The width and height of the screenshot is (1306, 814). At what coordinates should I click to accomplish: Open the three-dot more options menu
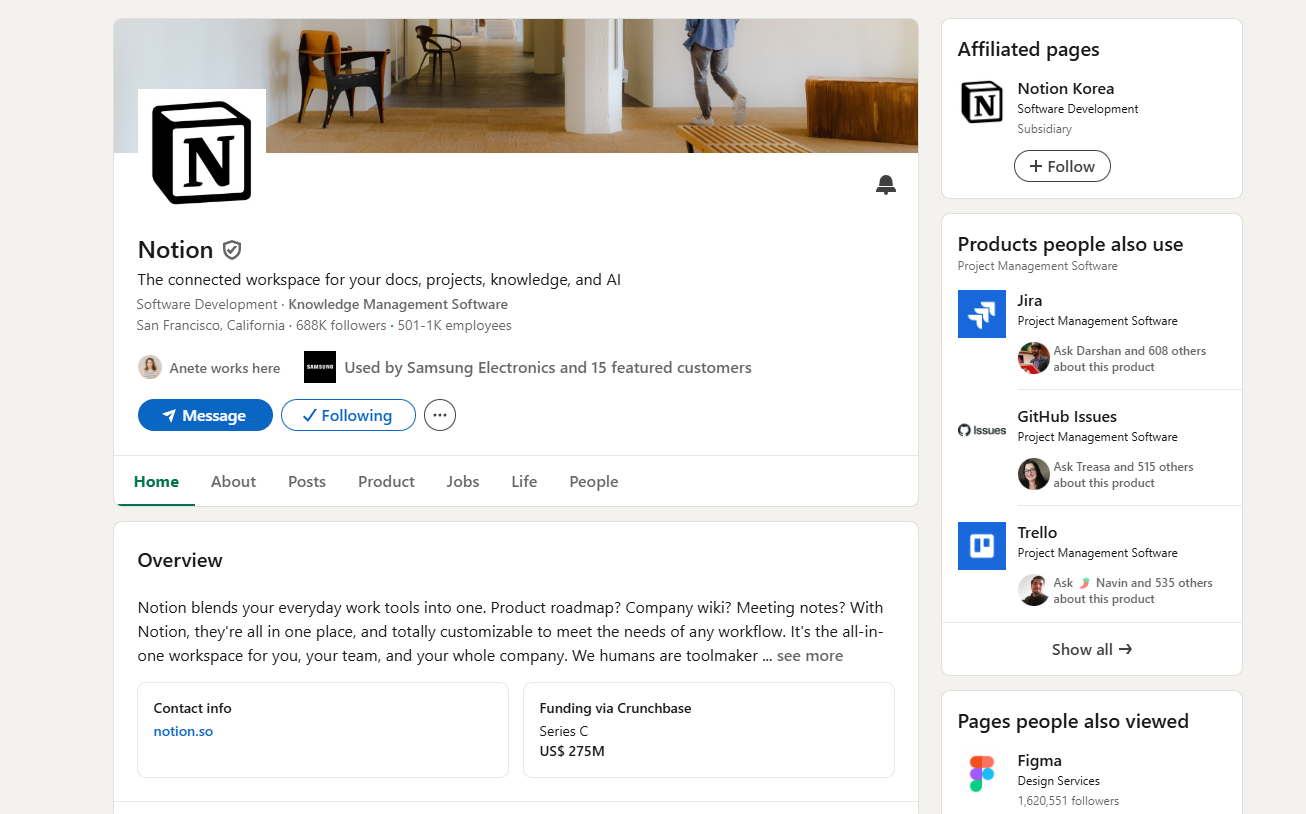[440, 415]
